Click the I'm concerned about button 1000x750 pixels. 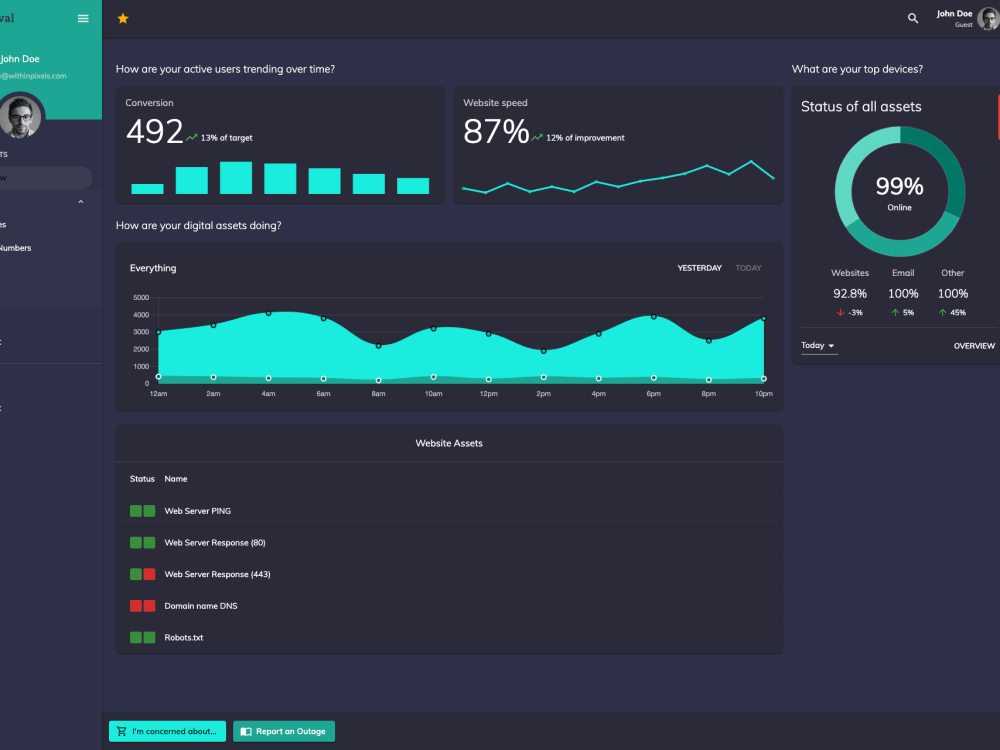point(167,732)
